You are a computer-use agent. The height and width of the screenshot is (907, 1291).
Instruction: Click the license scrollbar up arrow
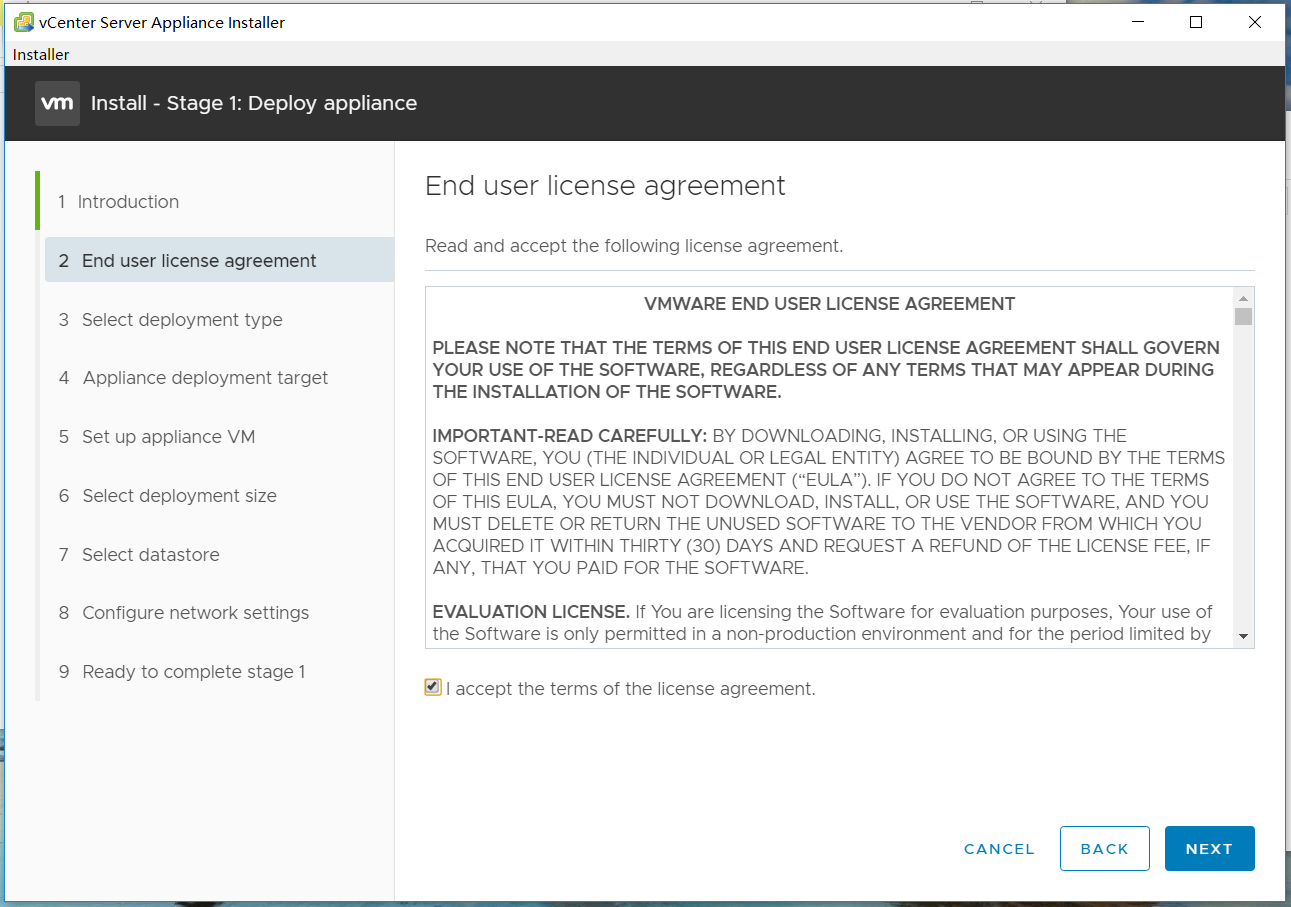tap(1243, 298)
